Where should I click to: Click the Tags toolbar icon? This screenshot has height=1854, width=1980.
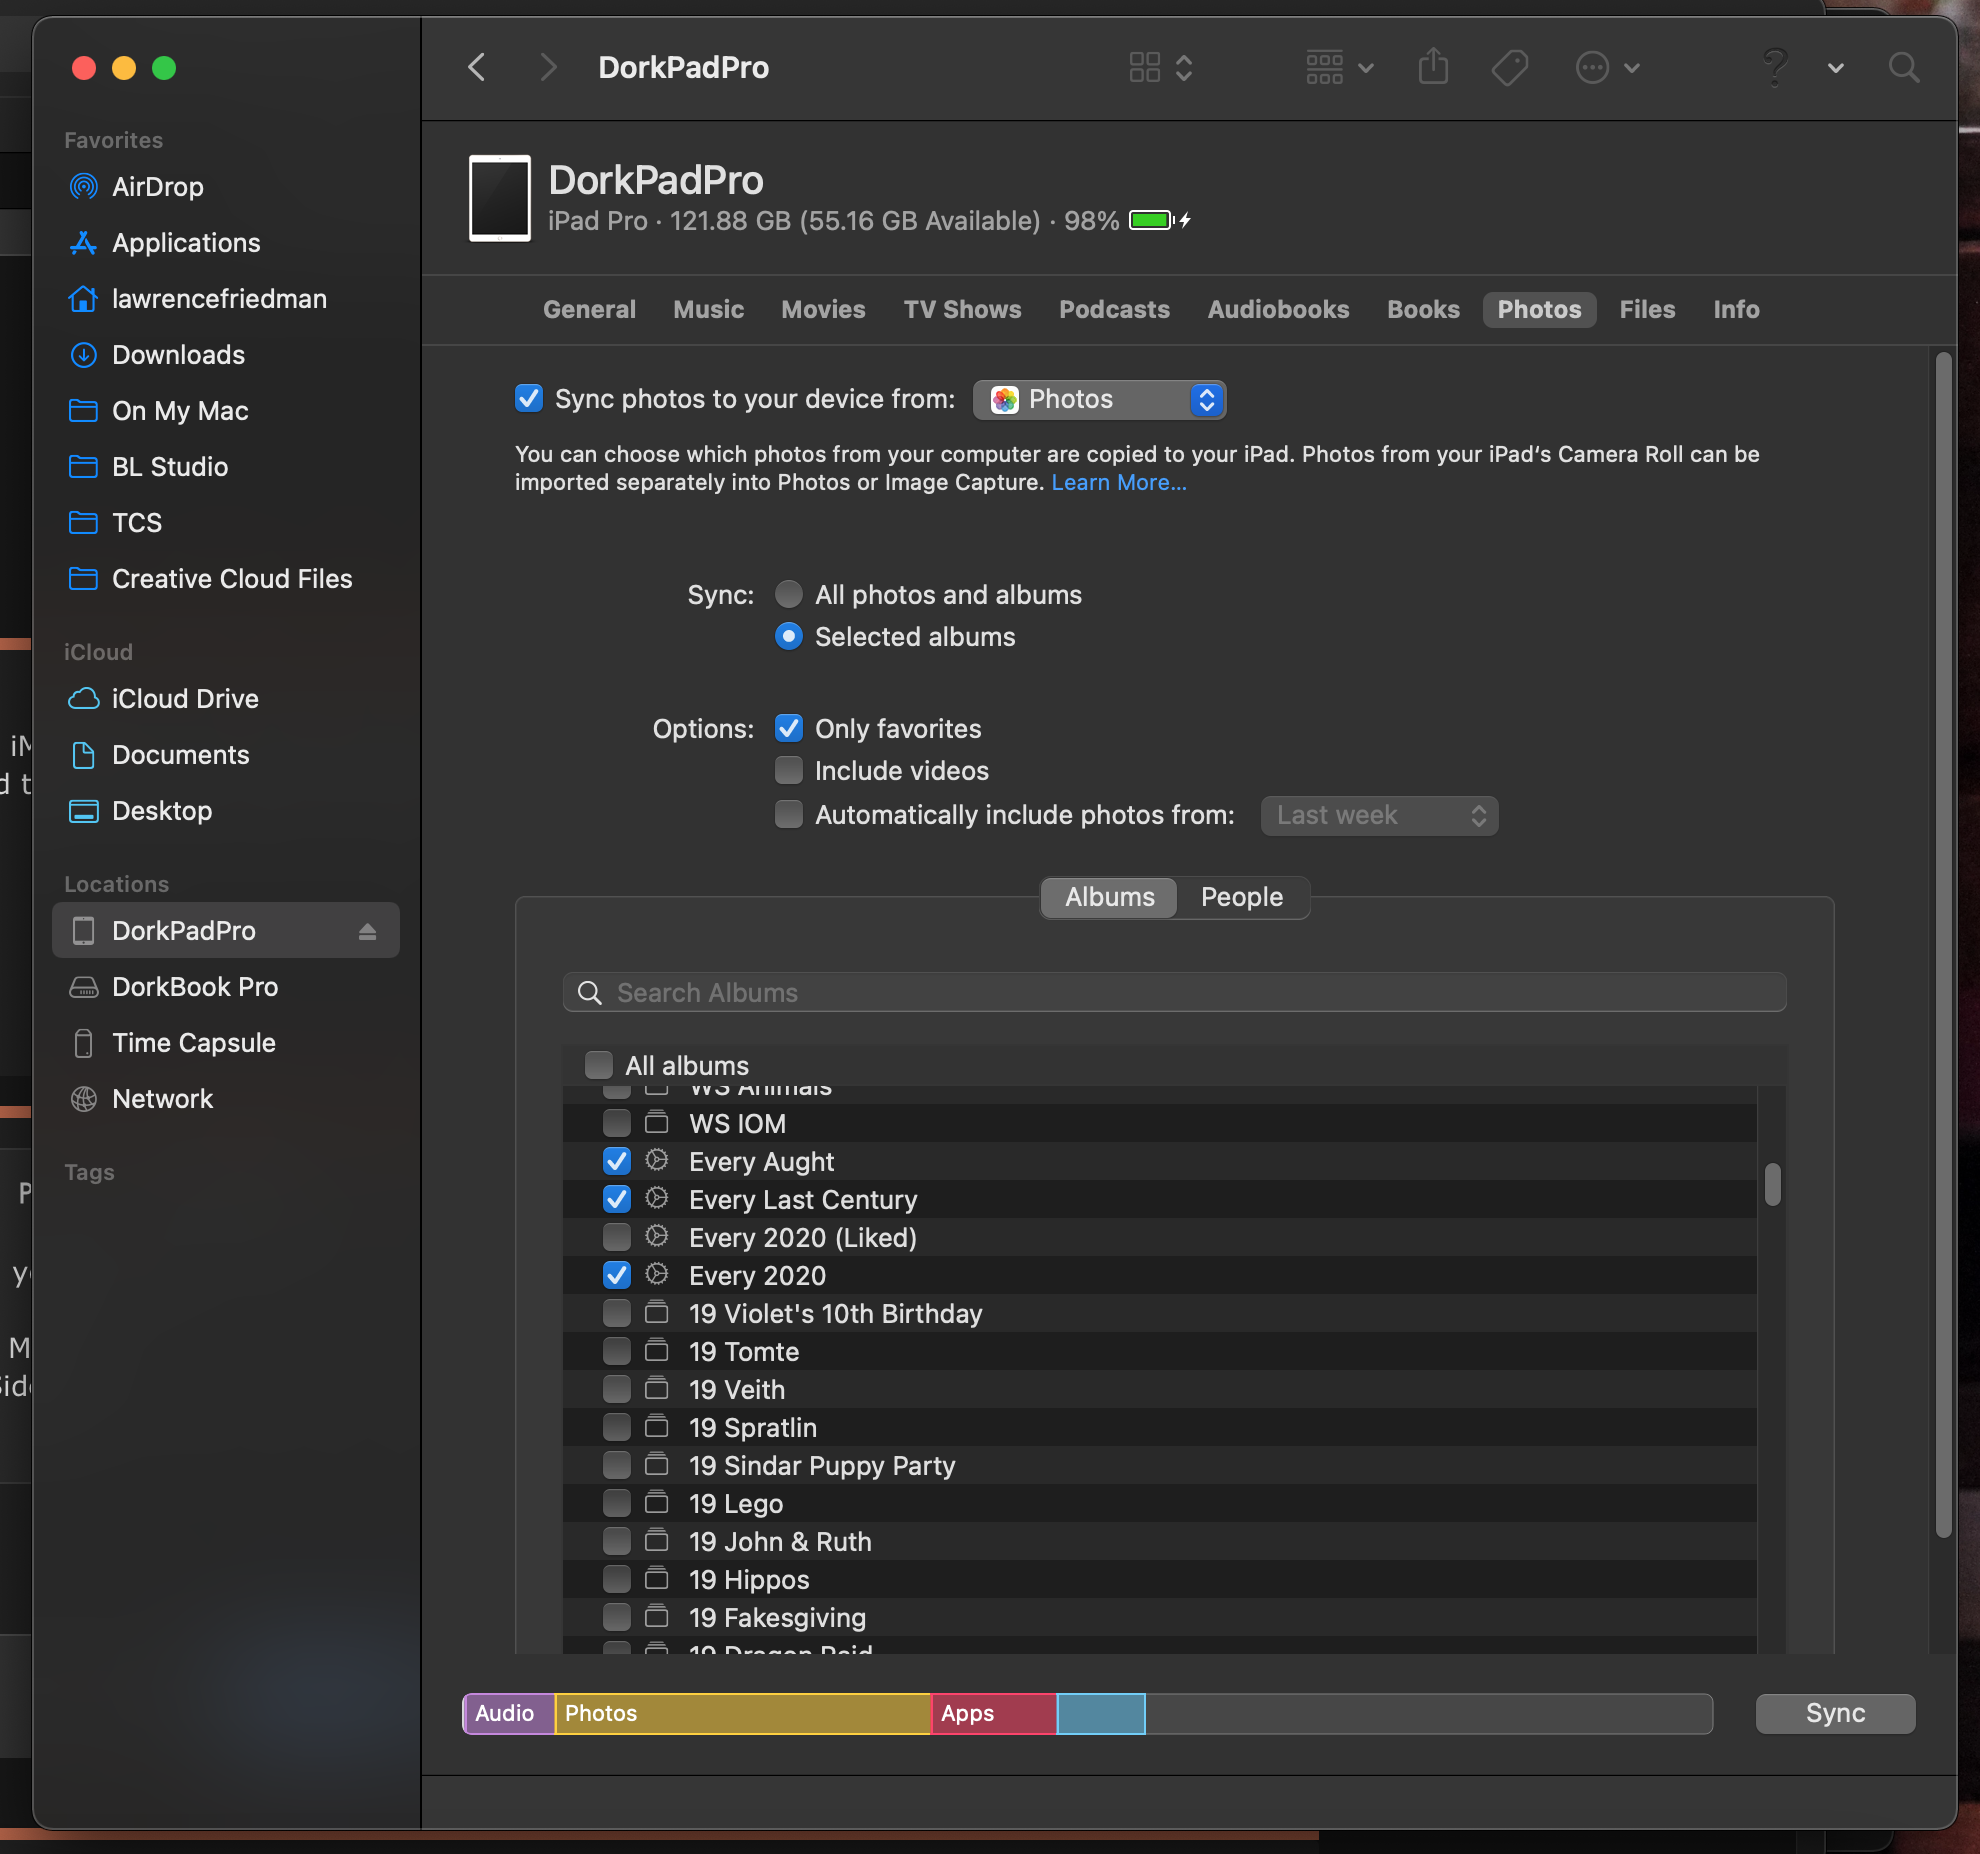tap(1509, 68)
